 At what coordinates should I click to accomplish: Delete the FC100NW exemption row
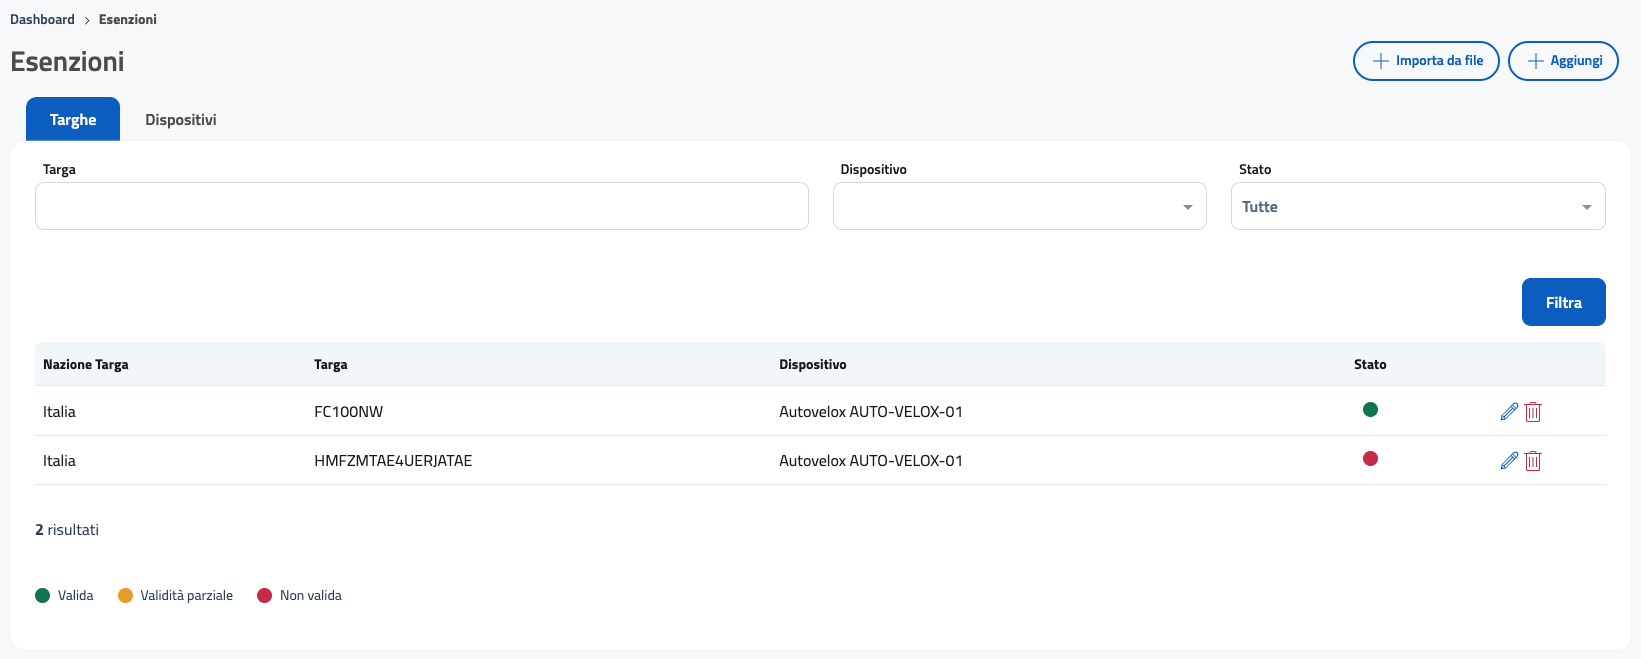(1533, 412)
